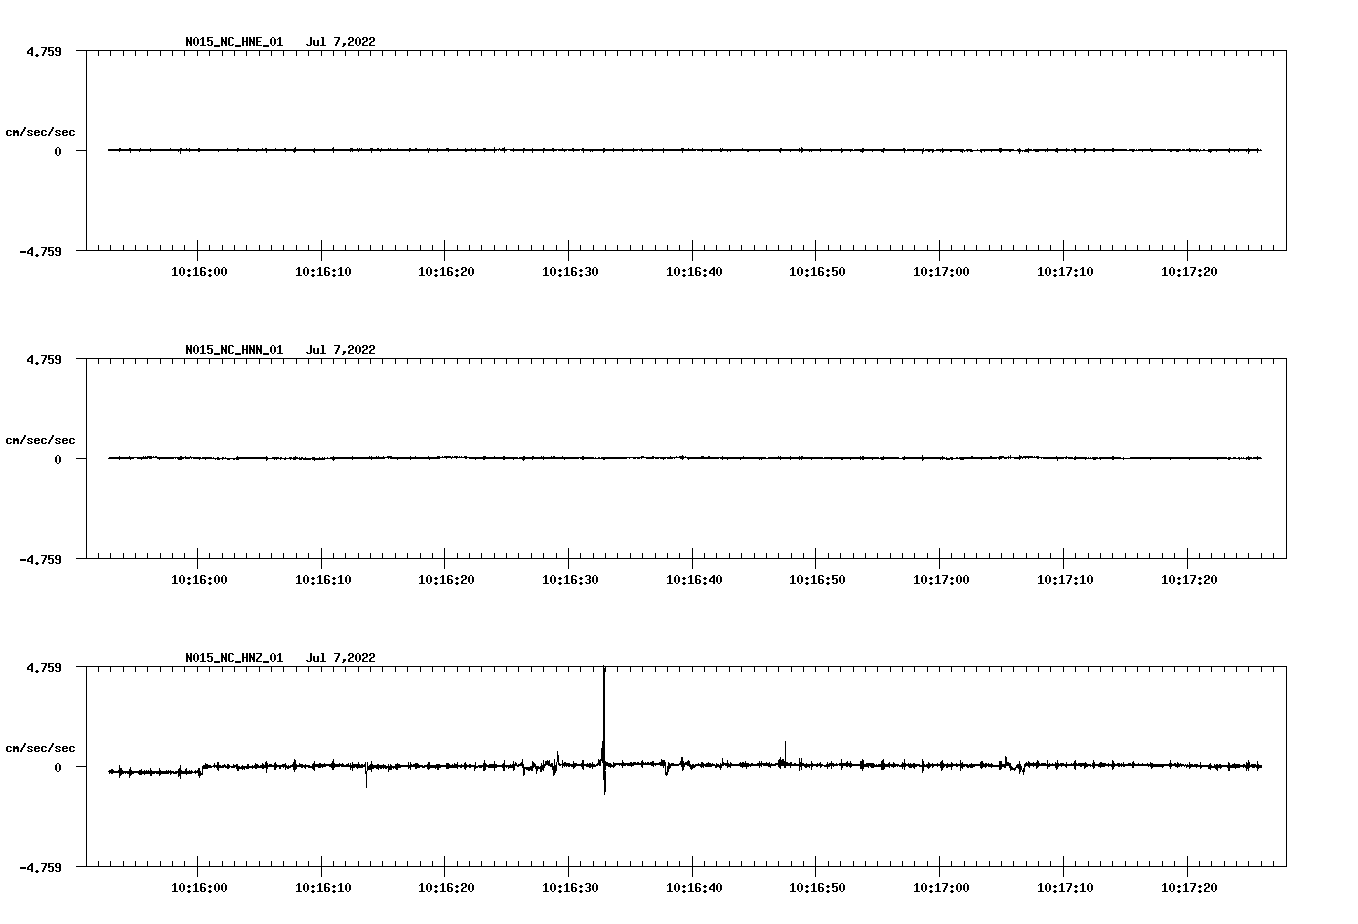This screenshot has width=1358, height=924.
Task: Click the 10:16:30 time label under HNE plot
Action: [x=569, y=272]
